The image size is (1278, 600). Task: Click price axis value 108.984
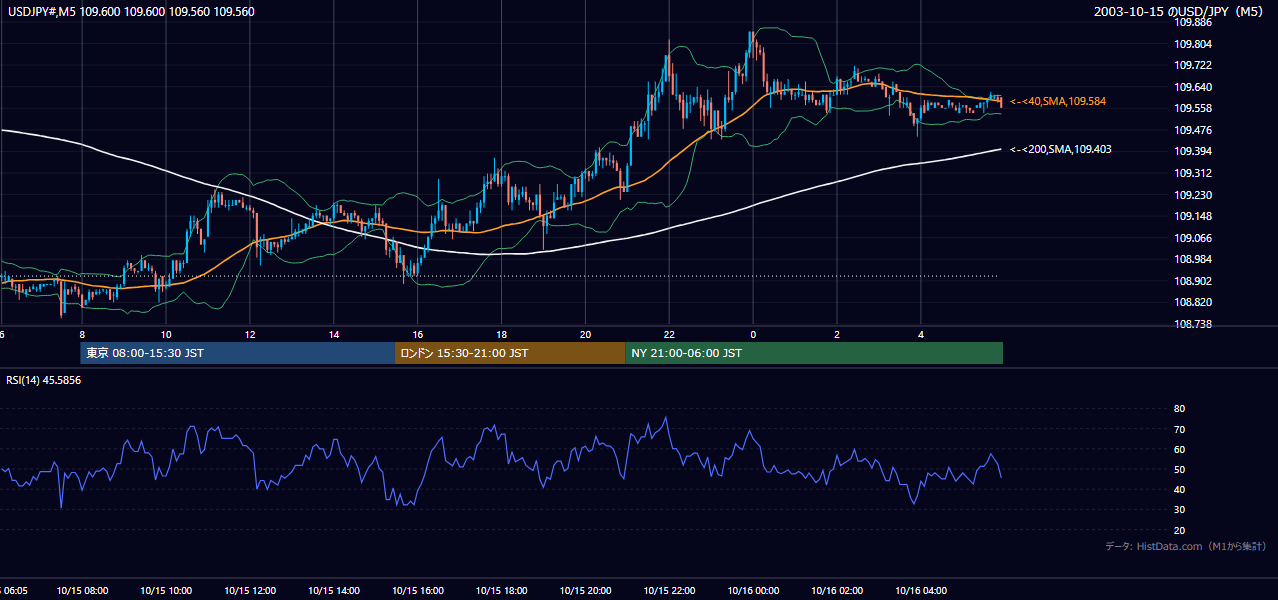(1192, 260)
